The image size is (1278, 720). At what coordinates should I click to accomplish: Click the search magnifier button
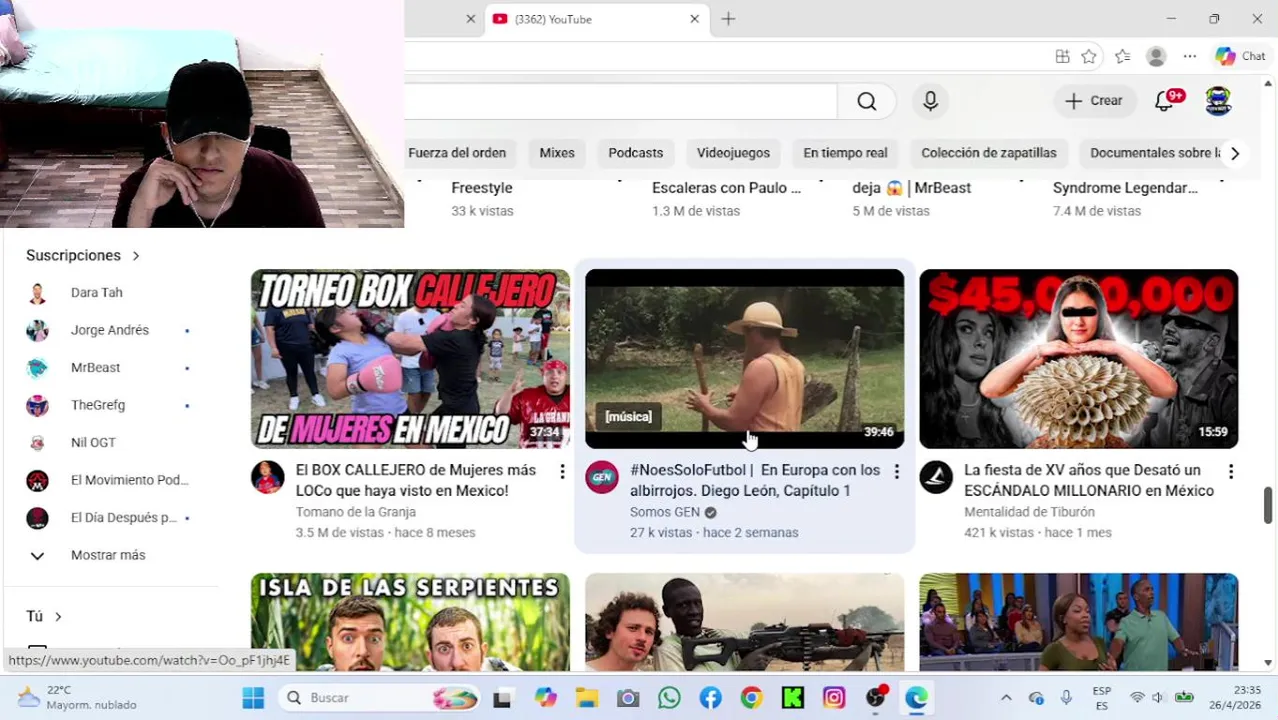pyautogui.click(x=866, y=101)
